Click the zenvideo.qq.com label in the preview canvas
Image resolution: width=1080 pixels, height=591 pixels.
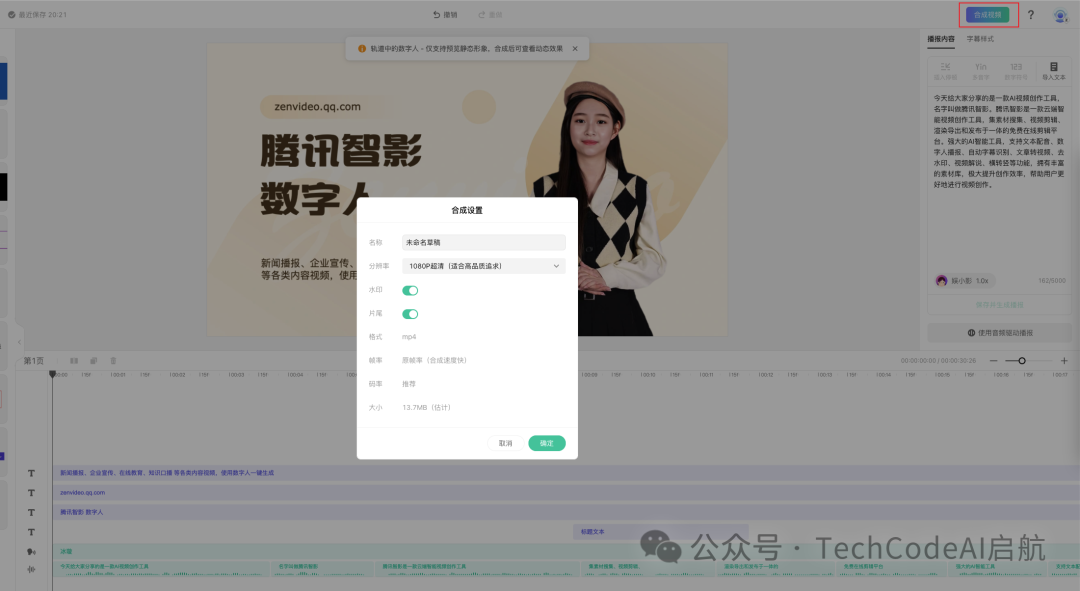click(x=318, y=107)
